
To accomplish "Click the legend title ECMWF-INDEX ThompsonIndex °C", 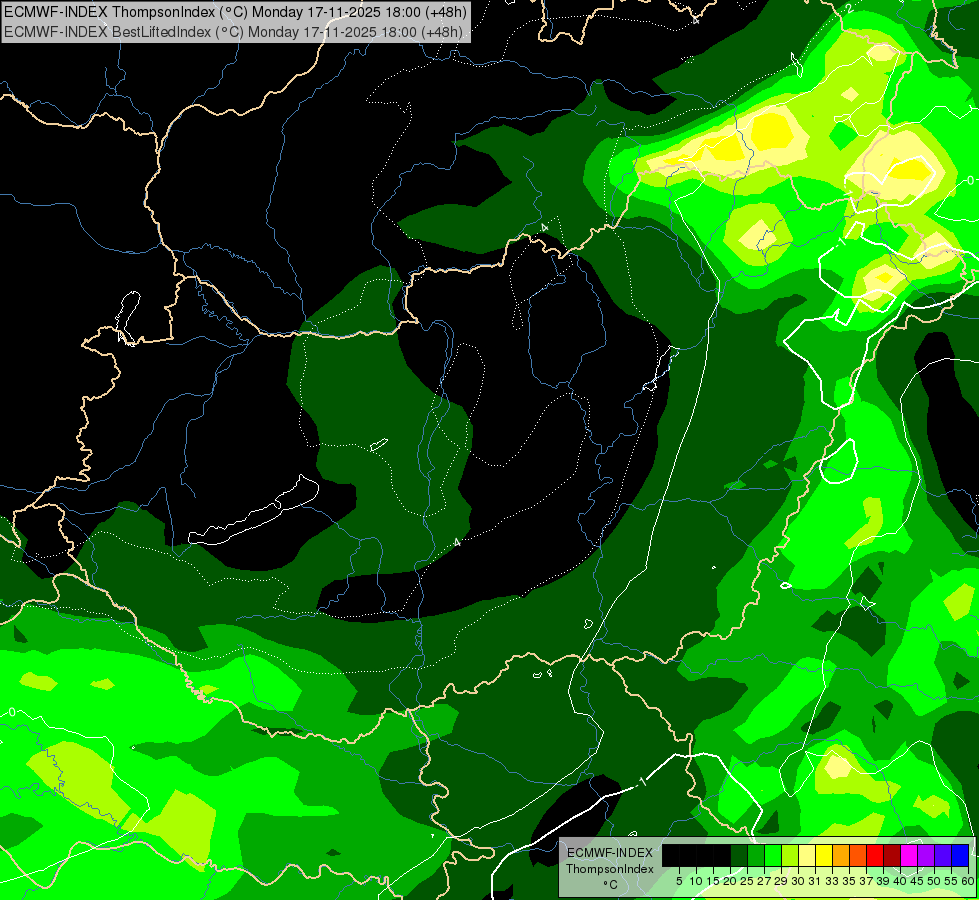I will click(610, 868).
